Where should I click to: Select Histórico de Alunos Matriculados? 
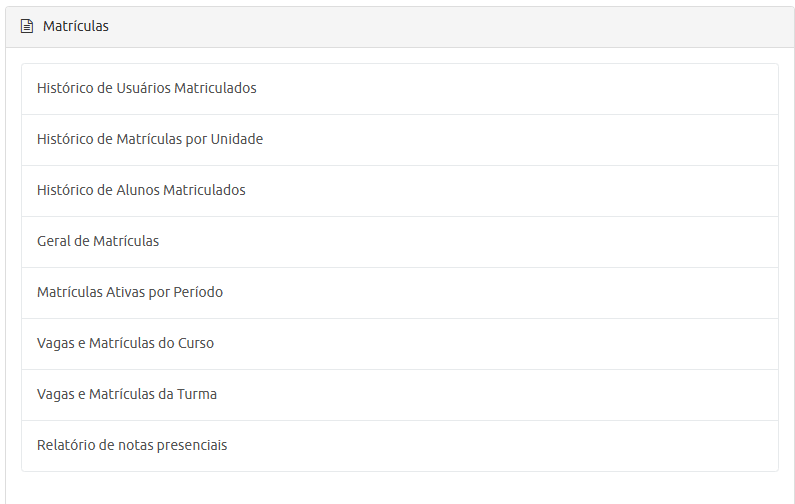(141, 191)
